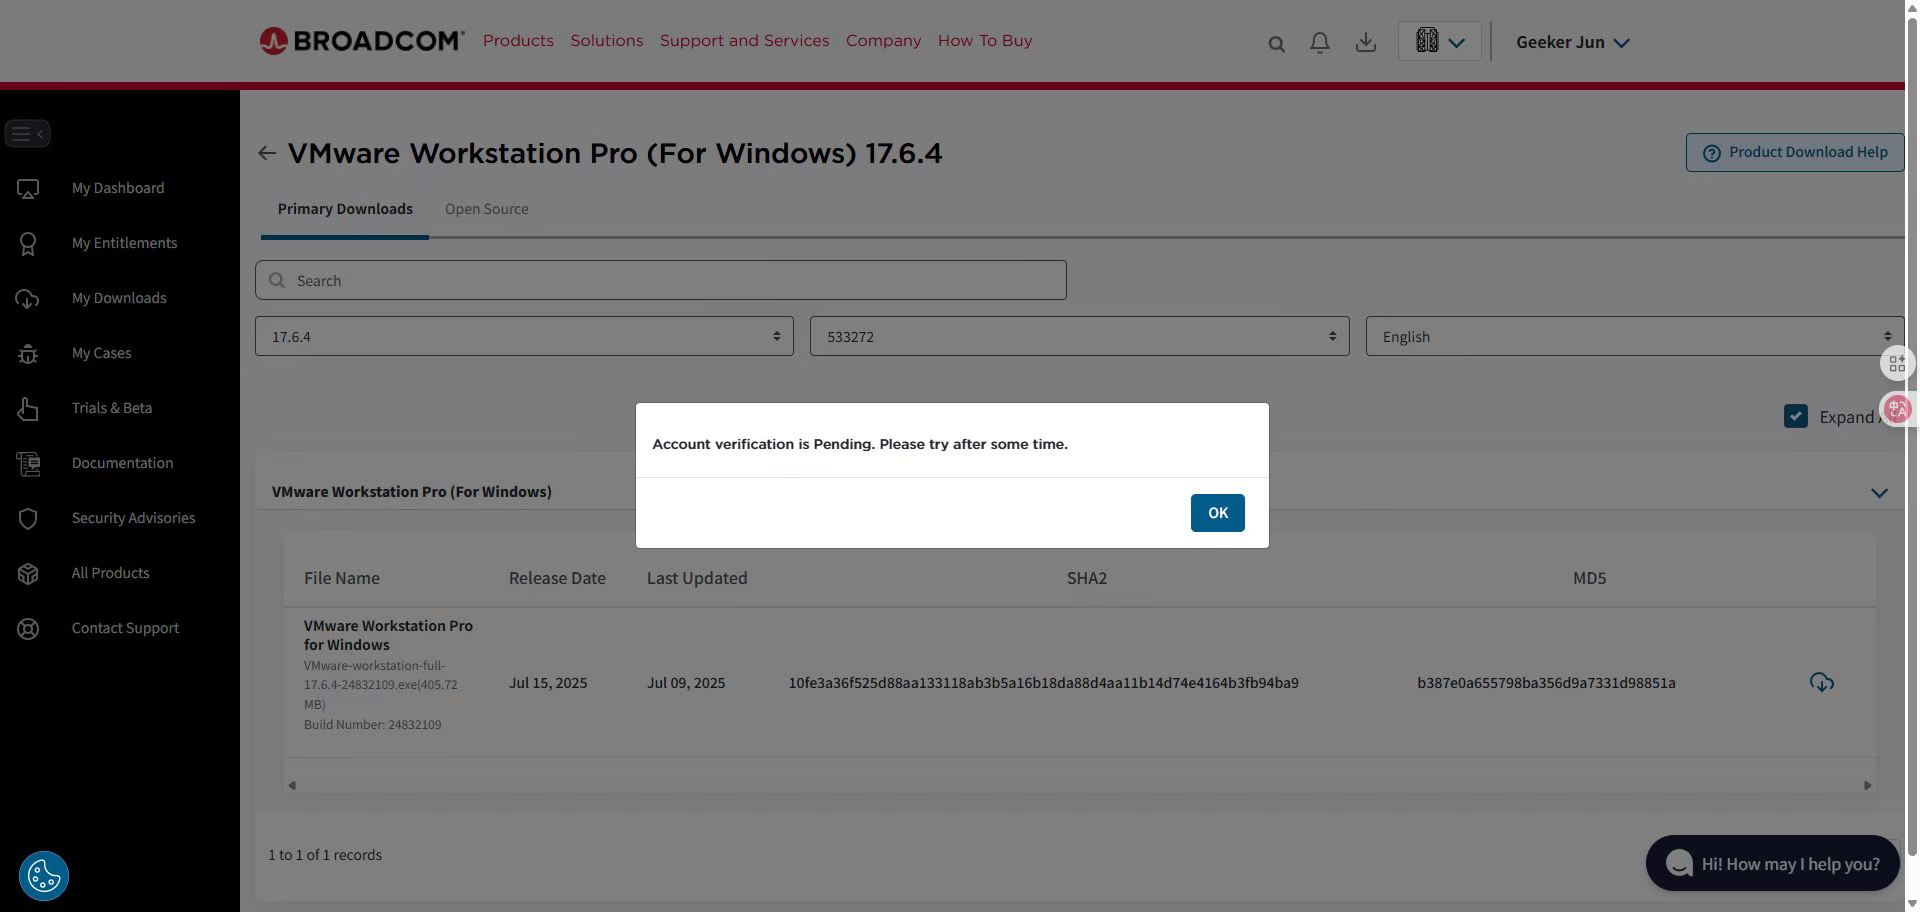Open Product Download Help
This screenshot has height=912, width=1920.
pyautogui.click(x=1795, y=153)
